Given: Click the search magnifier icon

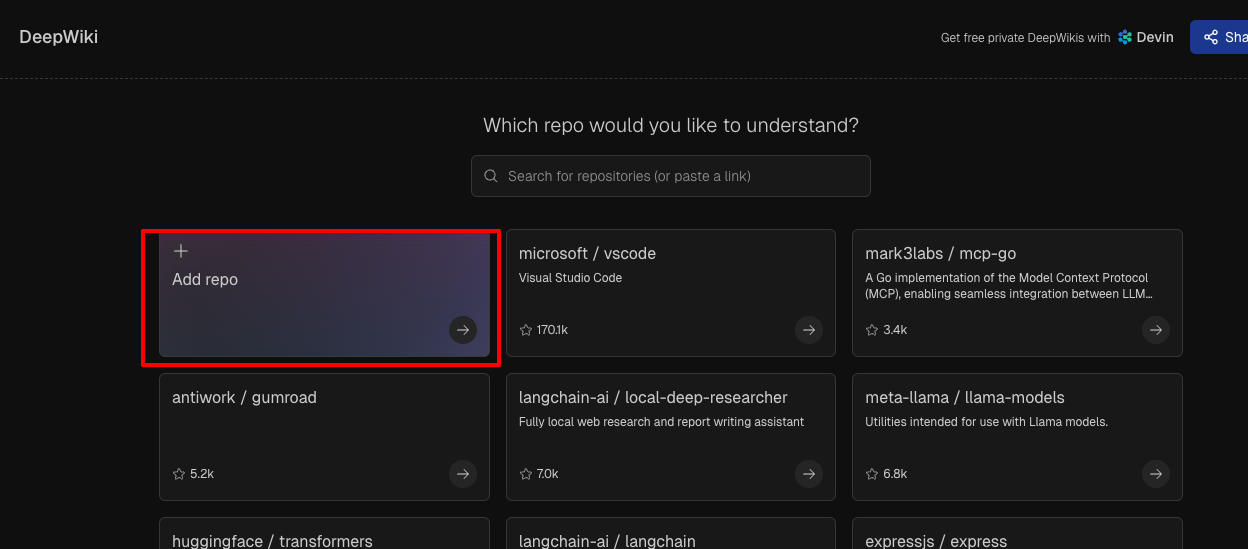Looking at the screenshot, I should pyautogui.click(x=491, y=176).
